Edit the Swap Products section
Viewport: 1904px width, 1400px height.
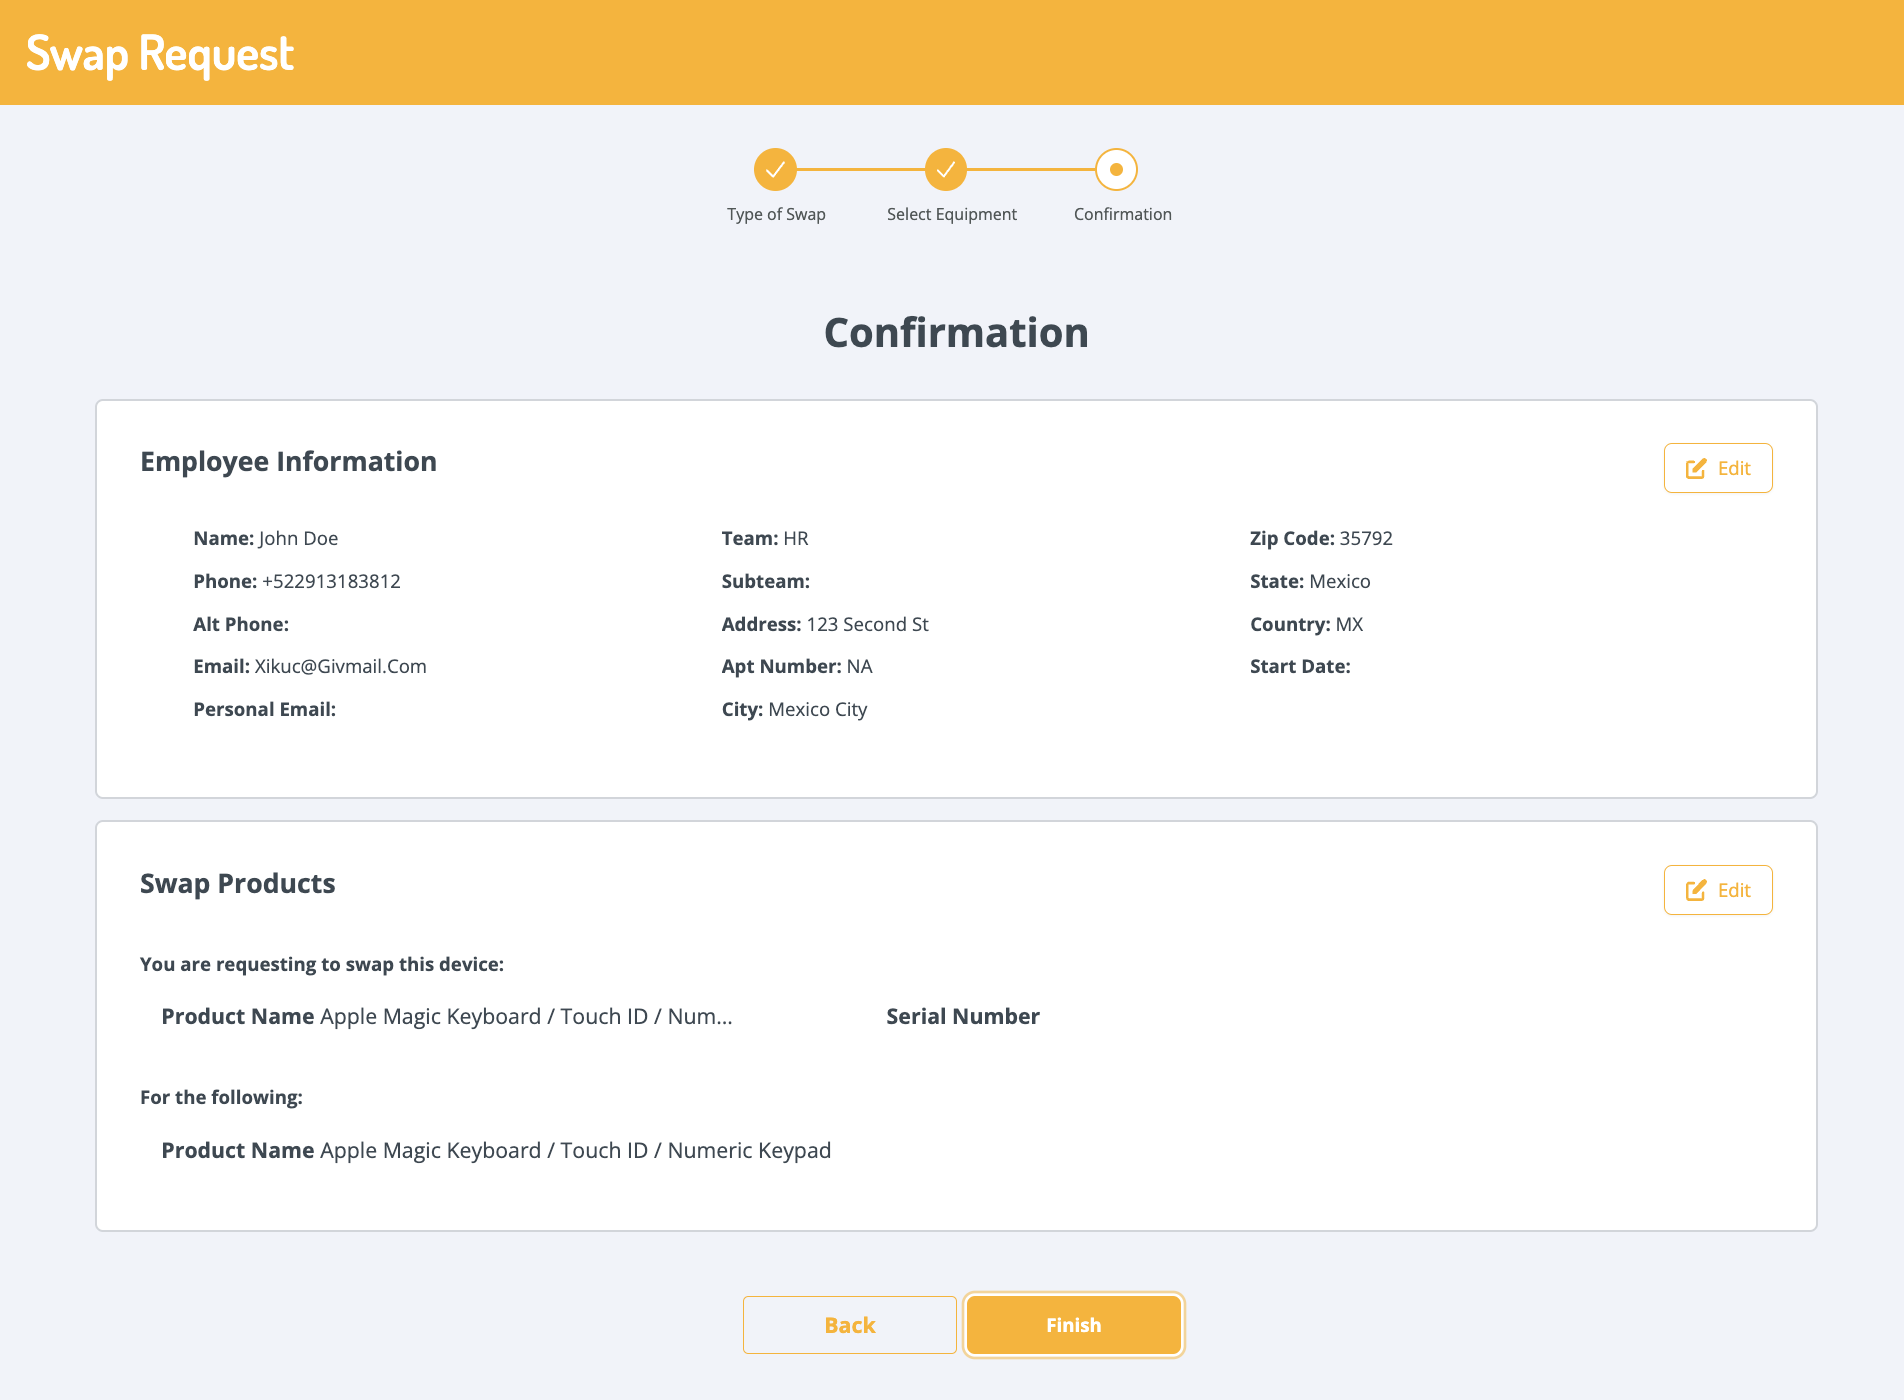tap(1717, 891)
